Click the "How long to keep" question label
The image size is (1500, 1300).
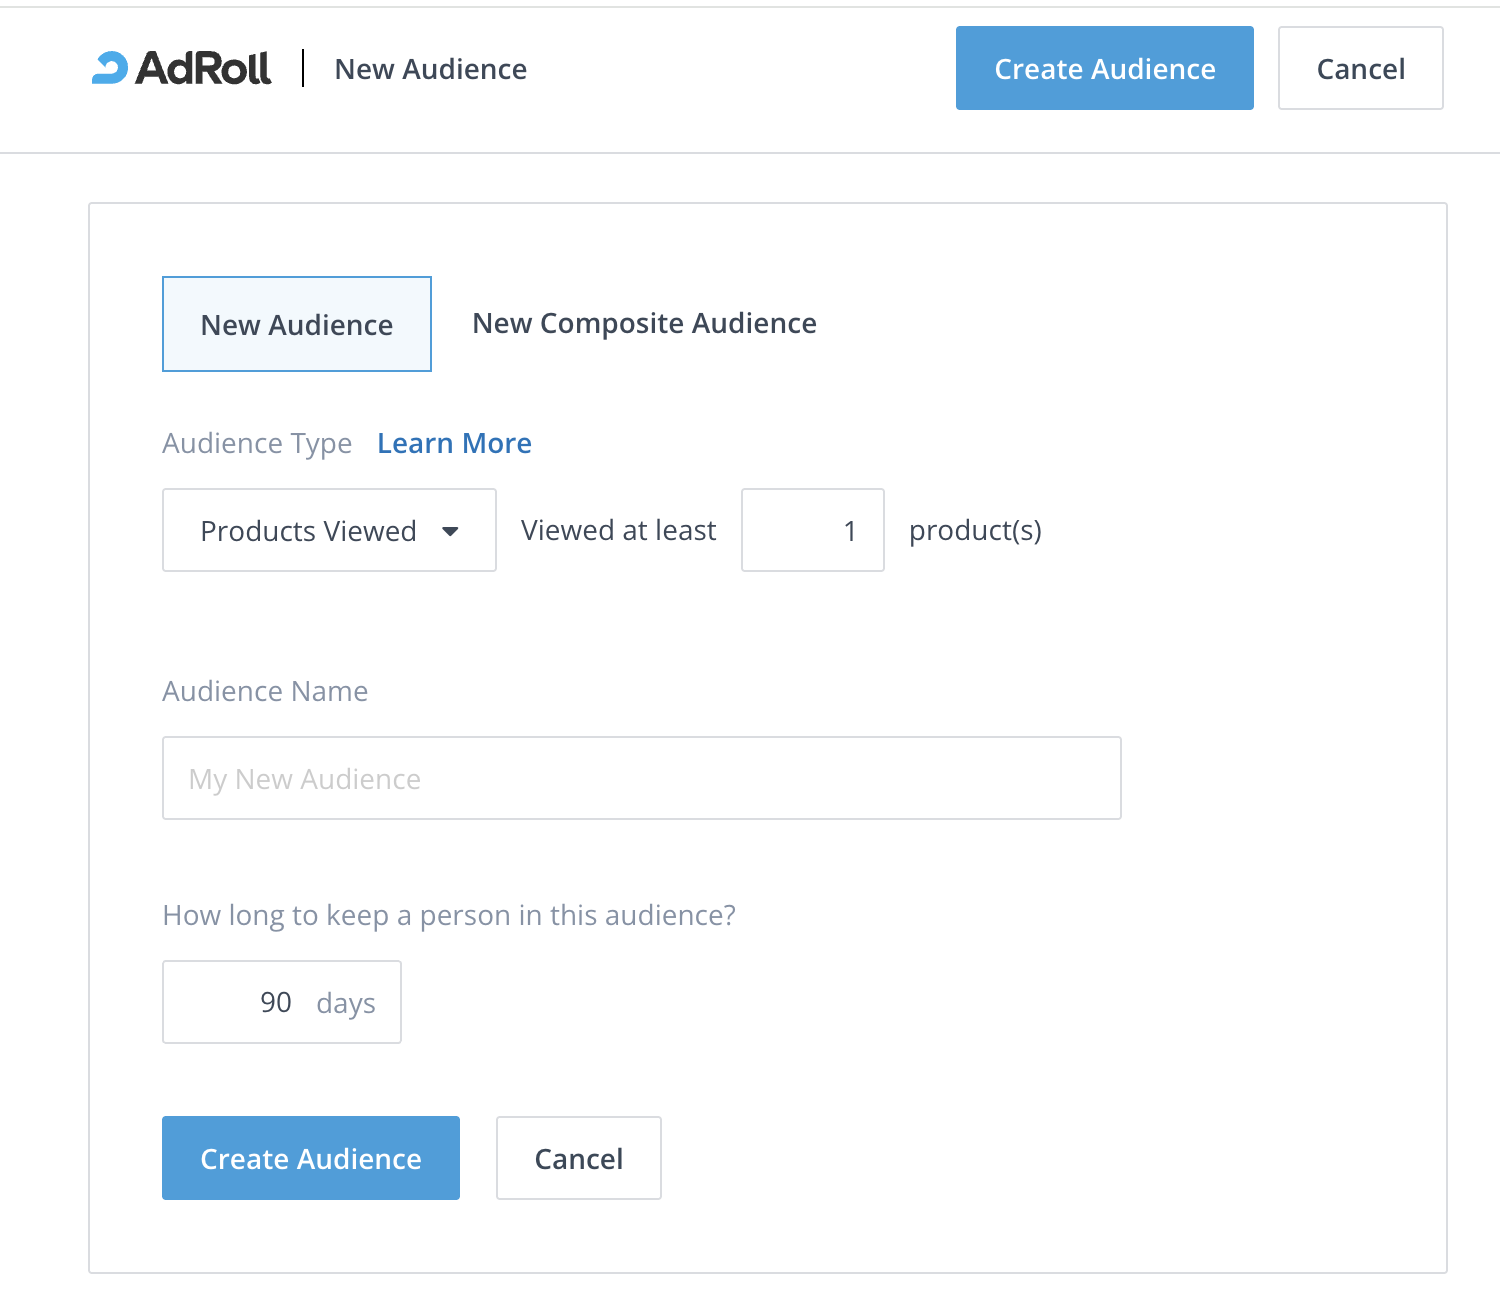(449, 915)
